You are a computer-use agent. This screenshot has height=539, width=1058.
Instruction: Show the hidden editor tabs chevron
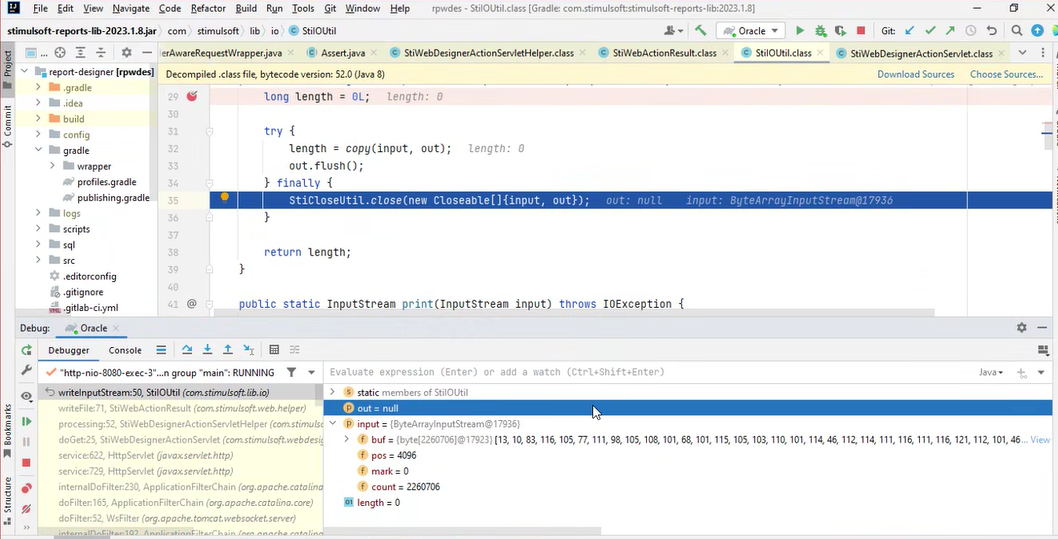point(1022,53)
